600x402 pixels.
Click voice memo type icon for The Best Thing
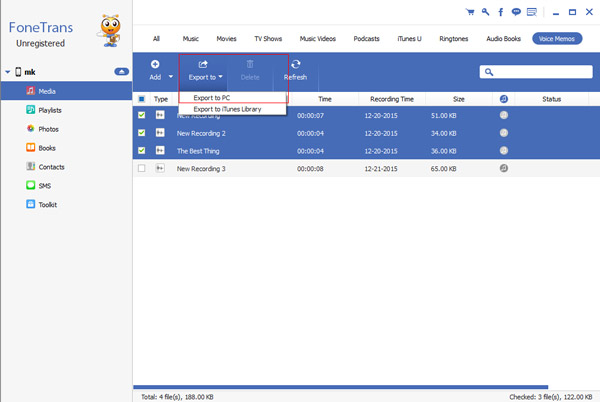(160, 150)
